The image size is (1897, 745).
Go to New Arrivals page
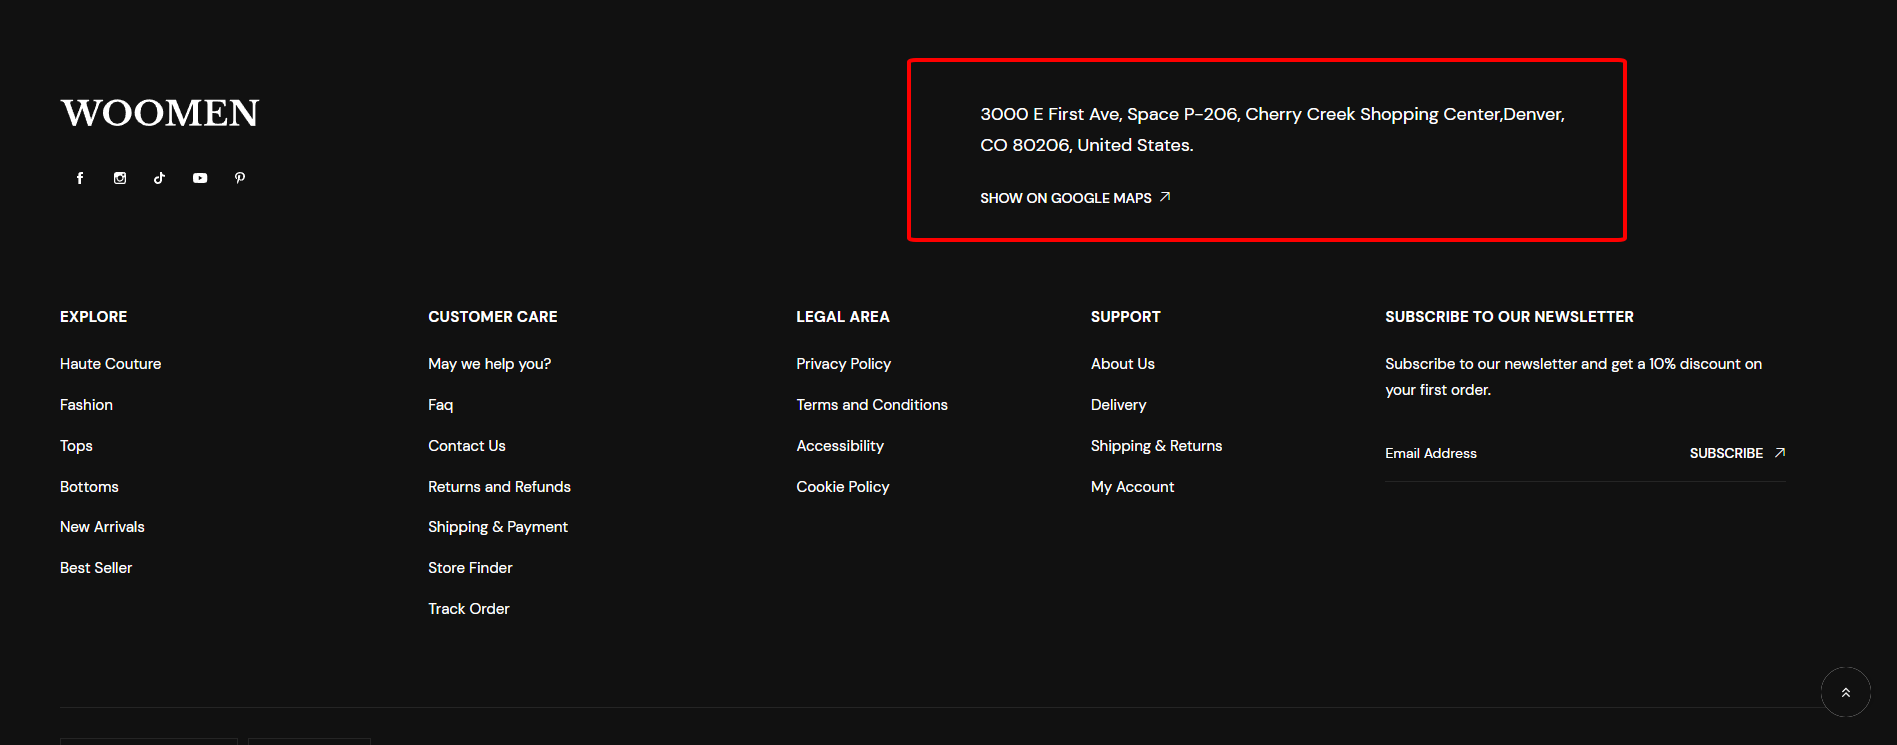(x=102, y=527)
